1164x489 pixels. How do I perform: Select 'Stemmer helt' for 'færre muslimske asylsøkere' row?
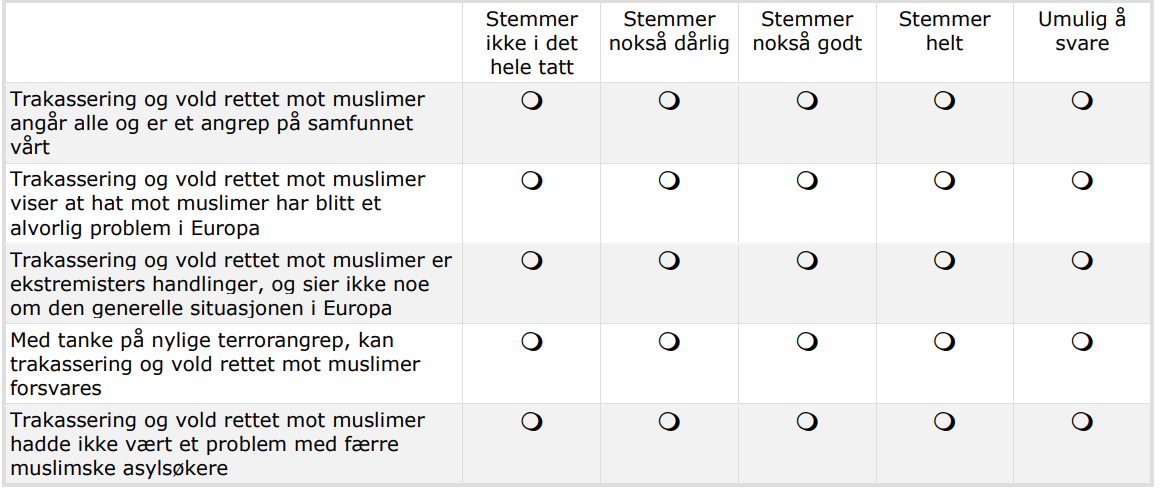[x=944, y=422]
